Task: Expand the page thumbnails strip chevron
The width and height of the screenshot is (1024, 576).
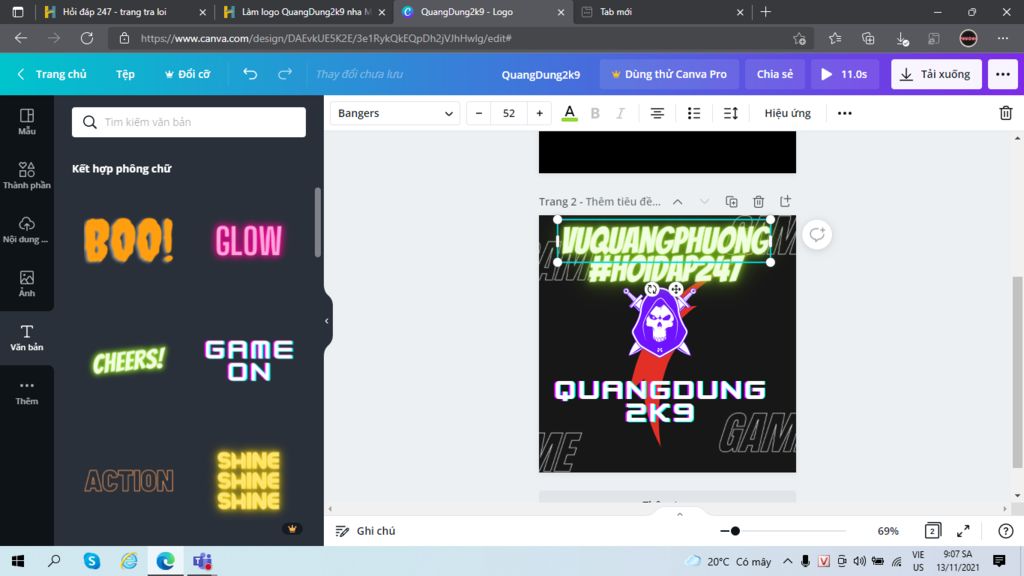Action: pyautogui.click(x=680, y=515)
